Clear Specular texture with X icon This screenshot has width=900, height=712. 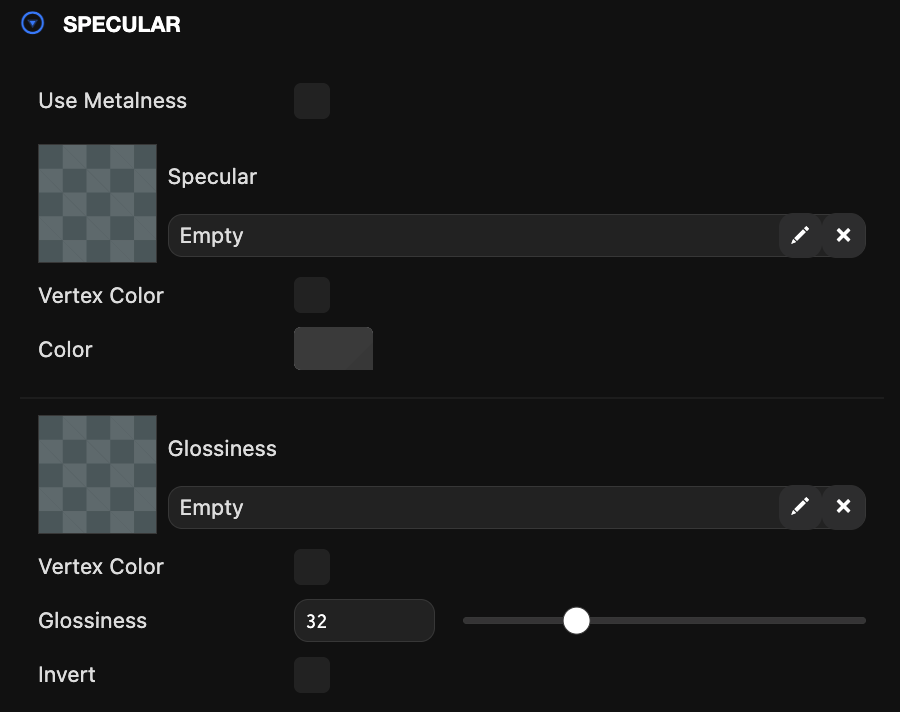(x=844, y=235)
